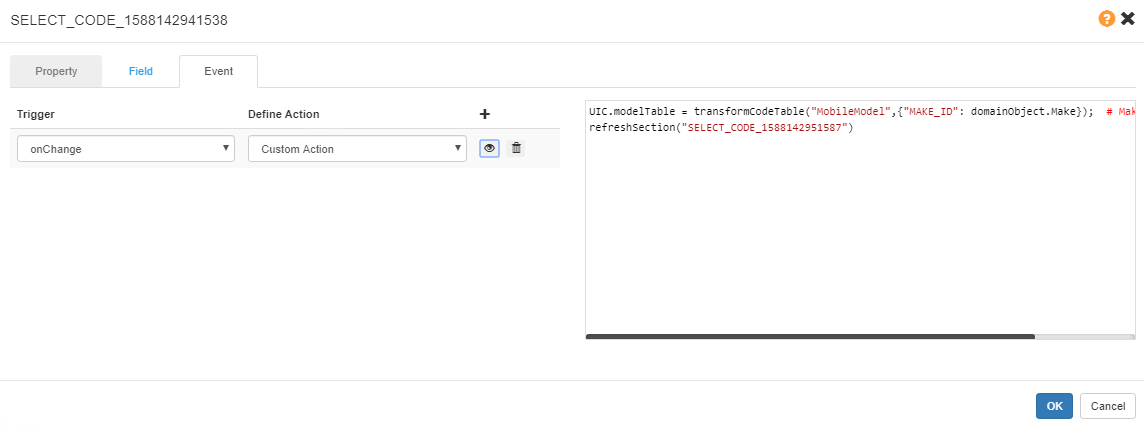Expand the onChange trigger dropdown
This screenshot has height=428, width=1144.
pyautogui.click(x=126, y=149)
